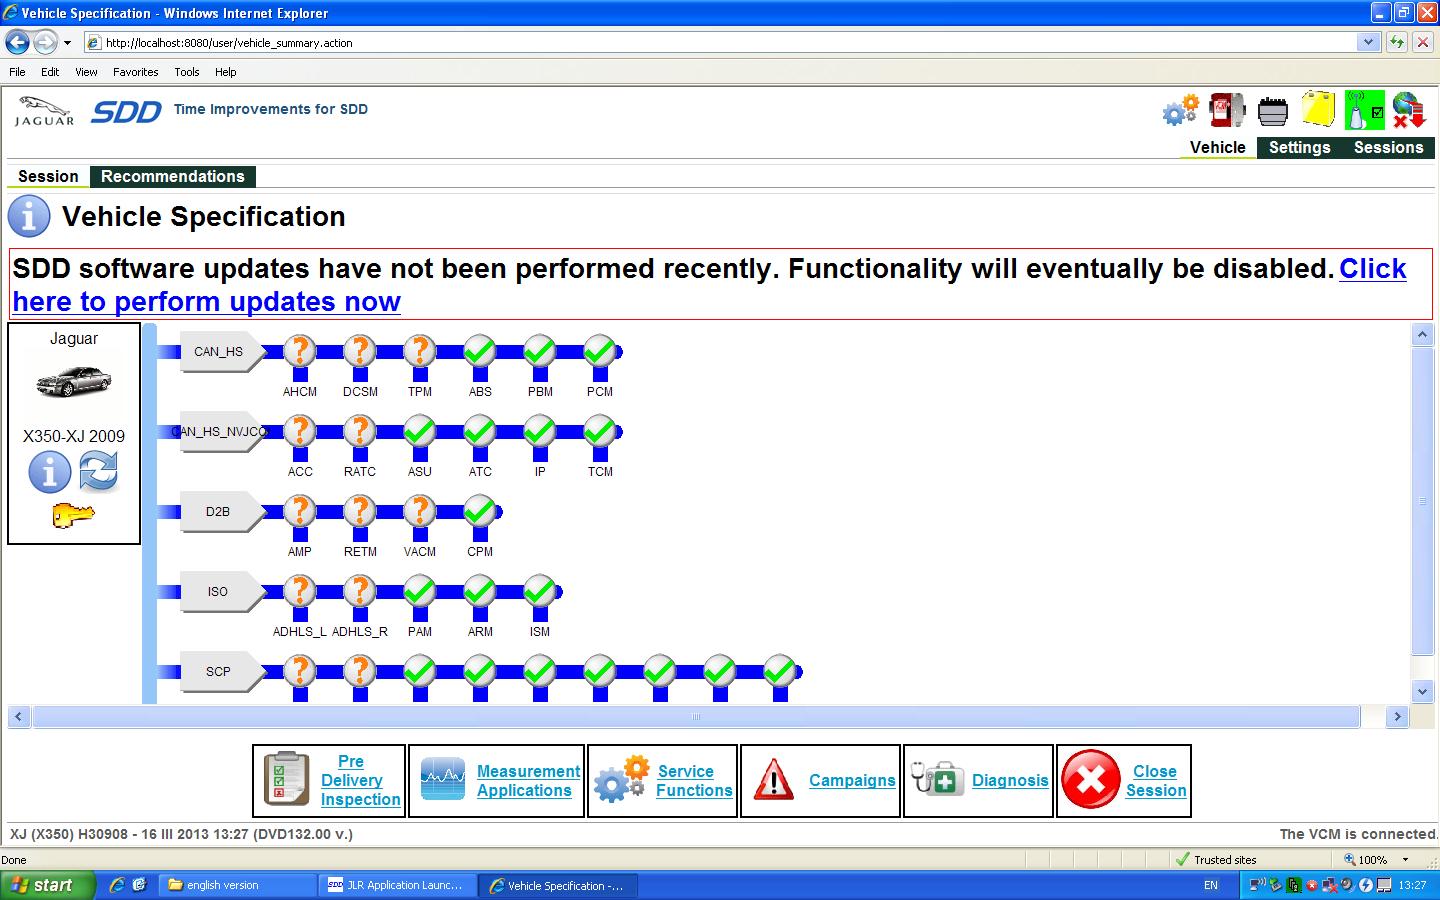Click the PCM module node icon
Viewport: 1440px width, 900px height.
click(x=600, y=352)
